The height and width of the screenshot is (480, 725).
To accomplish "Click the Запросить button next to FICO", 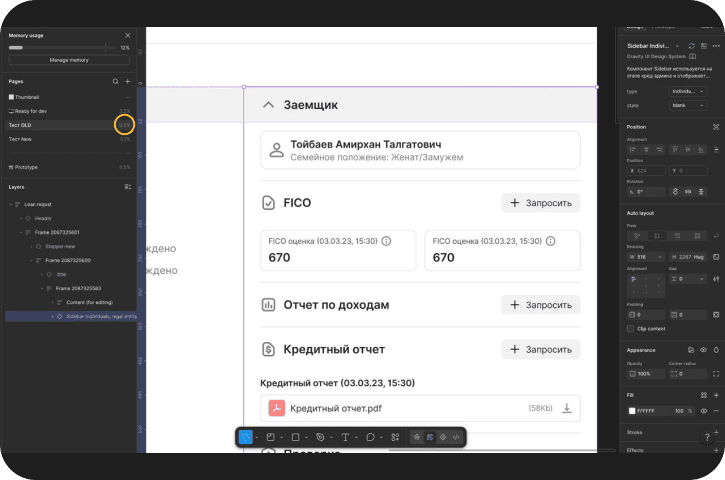I will (x=541, y=203).
